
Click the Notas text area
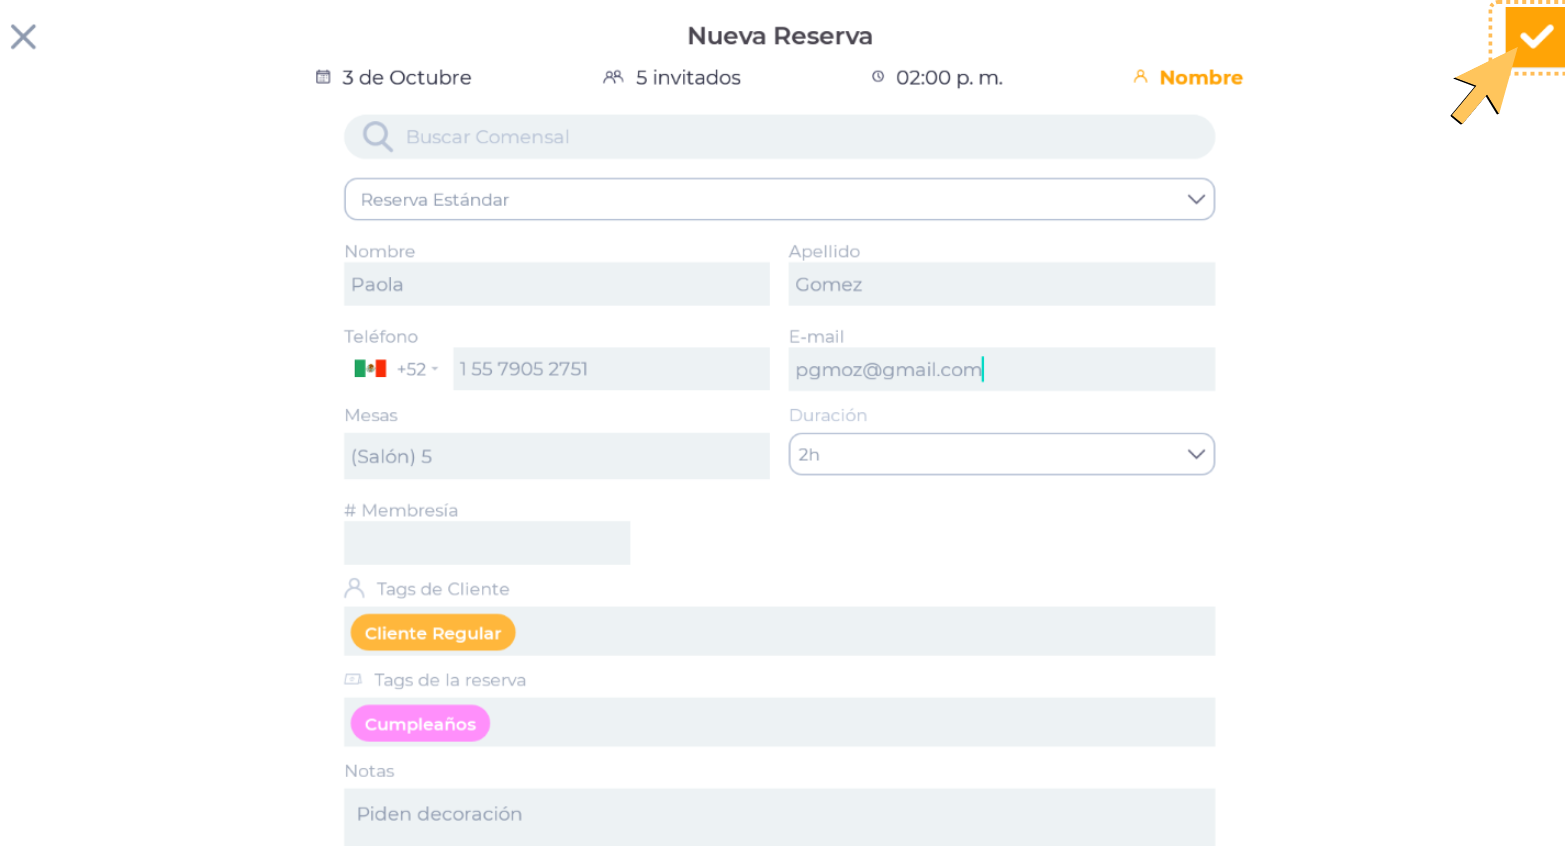[x=779, y=816]
